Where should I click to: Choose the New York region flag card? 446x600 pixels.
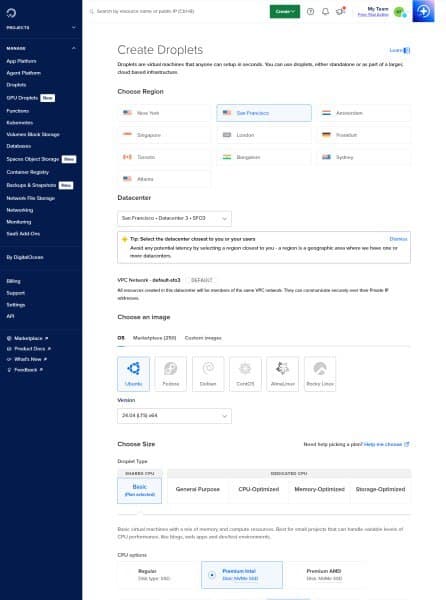[164, 113]
